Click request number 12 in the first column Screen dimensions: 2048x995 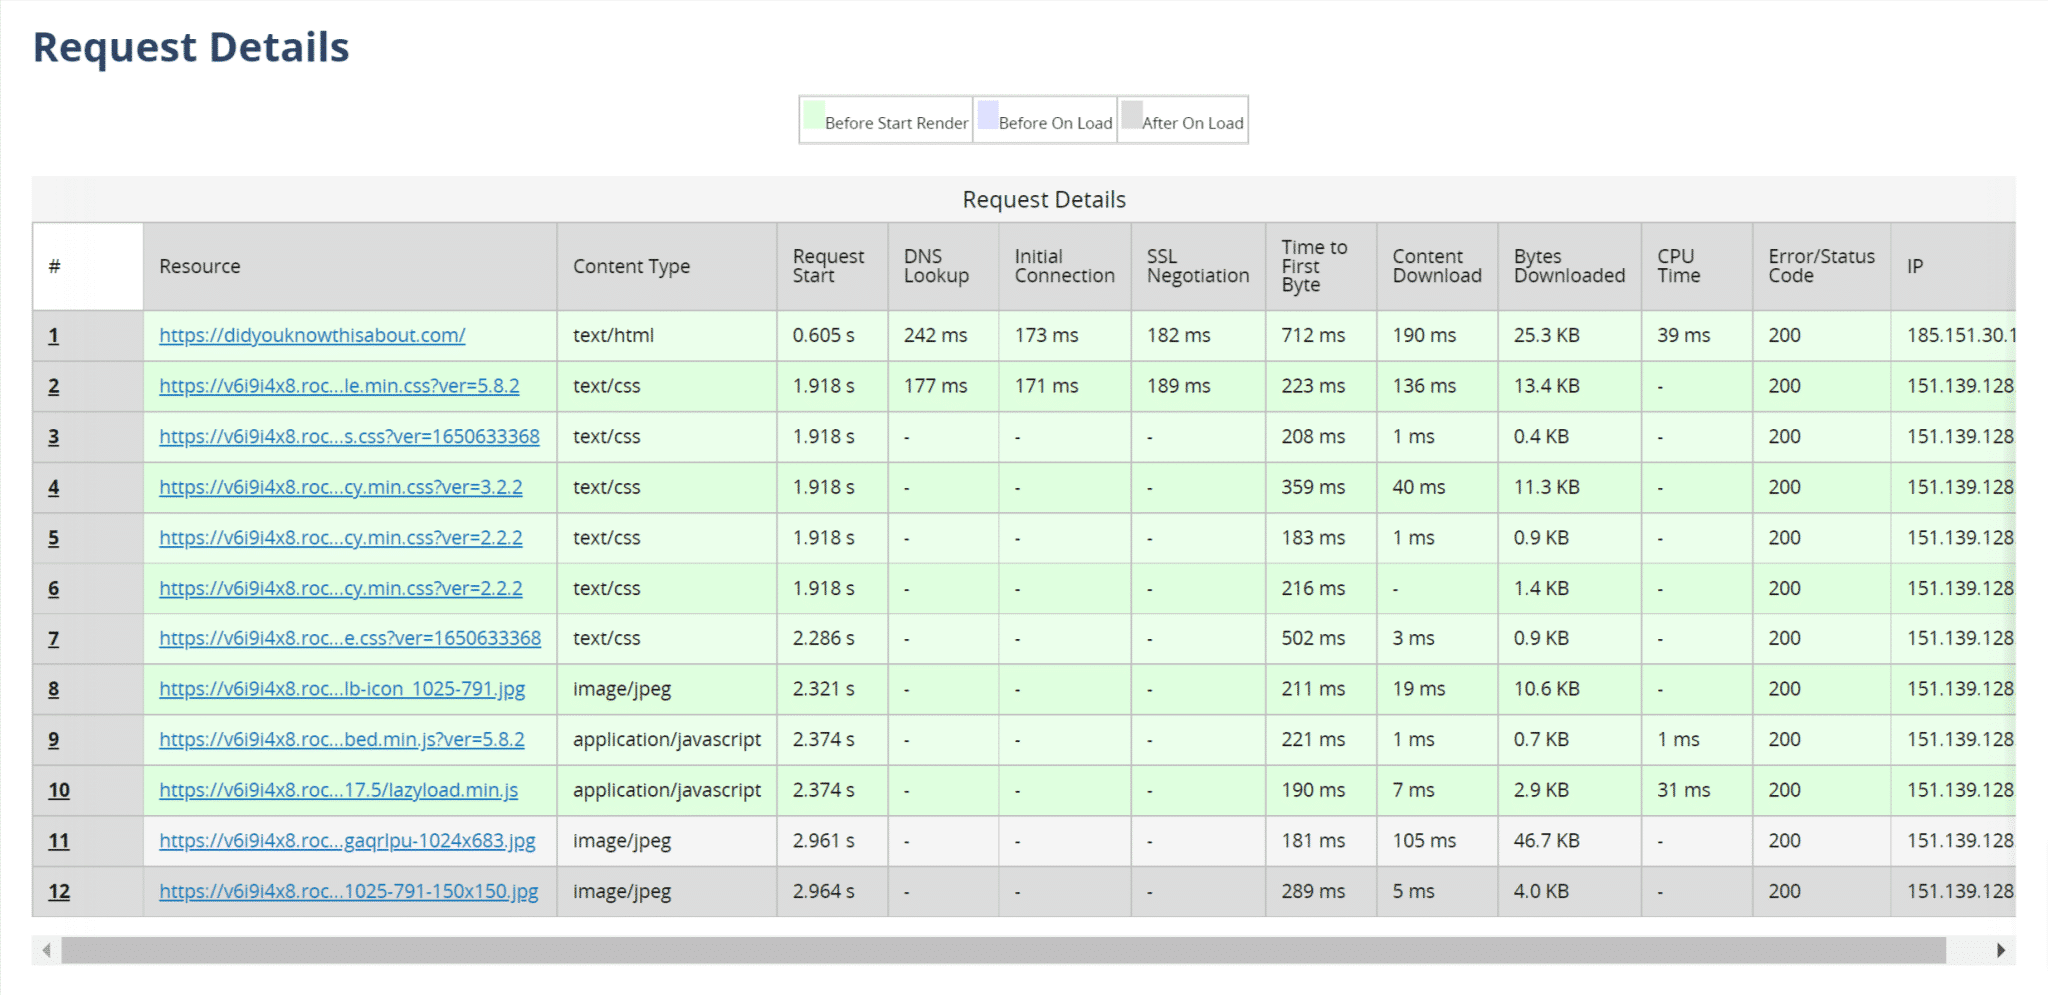point(58,891)
